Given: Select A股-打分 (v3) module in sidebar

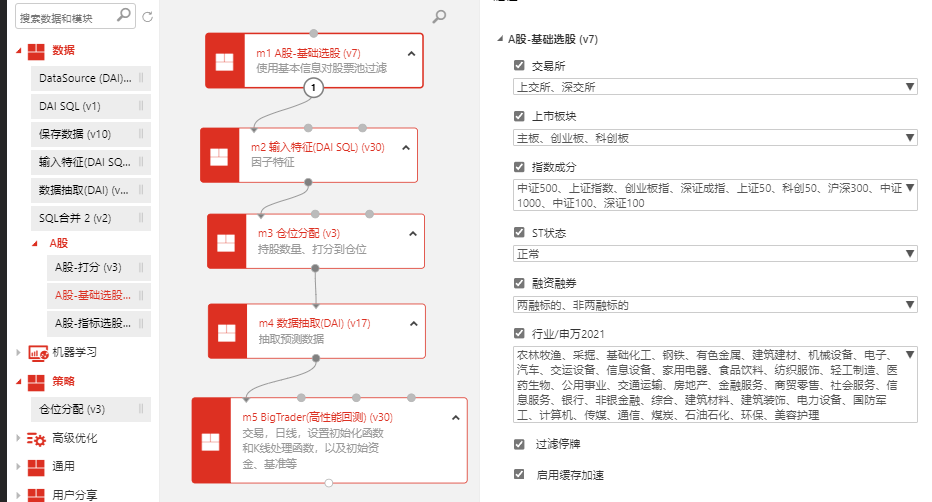Looking at the screenshot, I should point(99,267).
